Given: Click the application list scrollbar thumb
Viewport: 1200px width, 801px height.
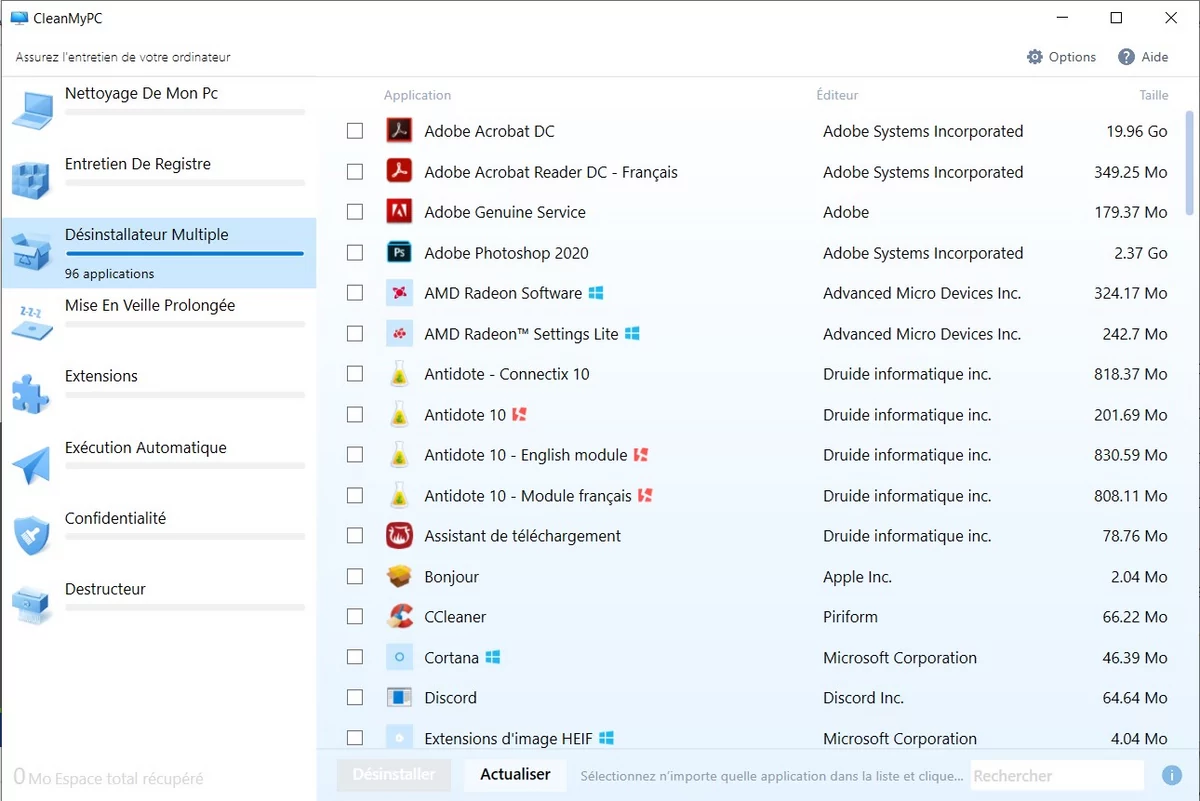Looking at the screenshot, I should (x=1189, y=161).
